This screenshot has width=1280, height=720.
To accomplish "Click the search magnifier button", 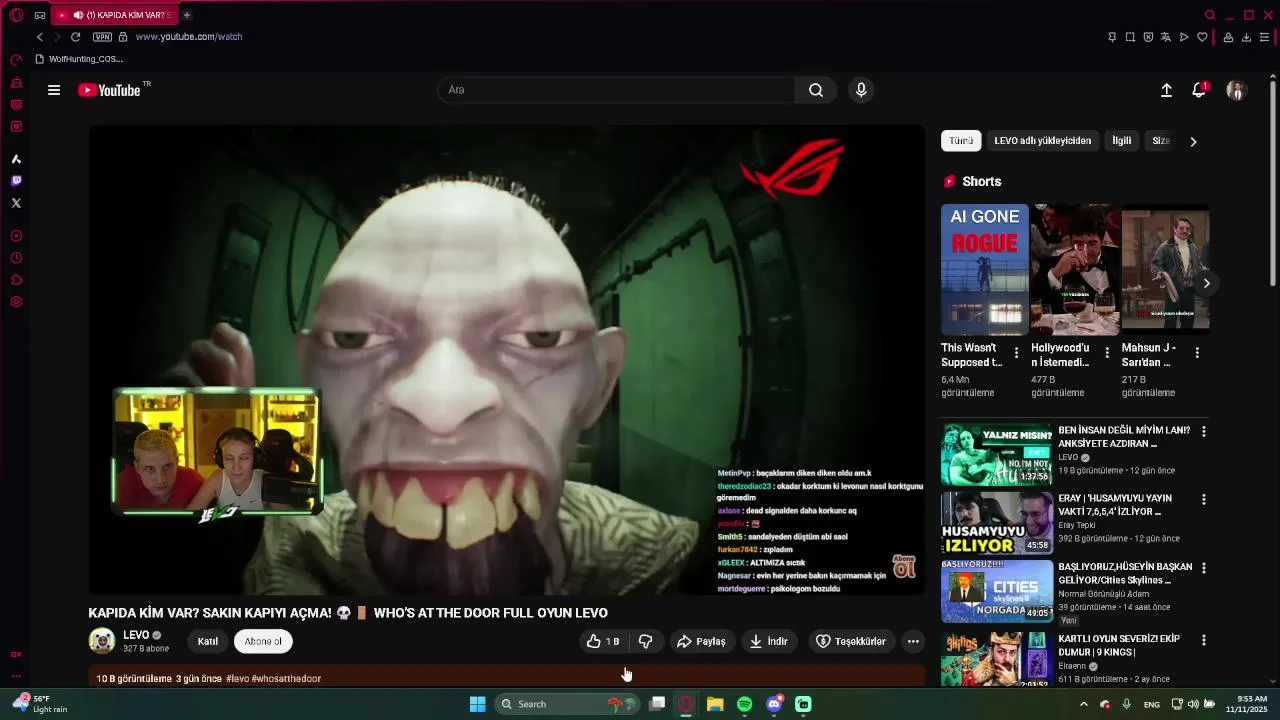I will (816, 90).
